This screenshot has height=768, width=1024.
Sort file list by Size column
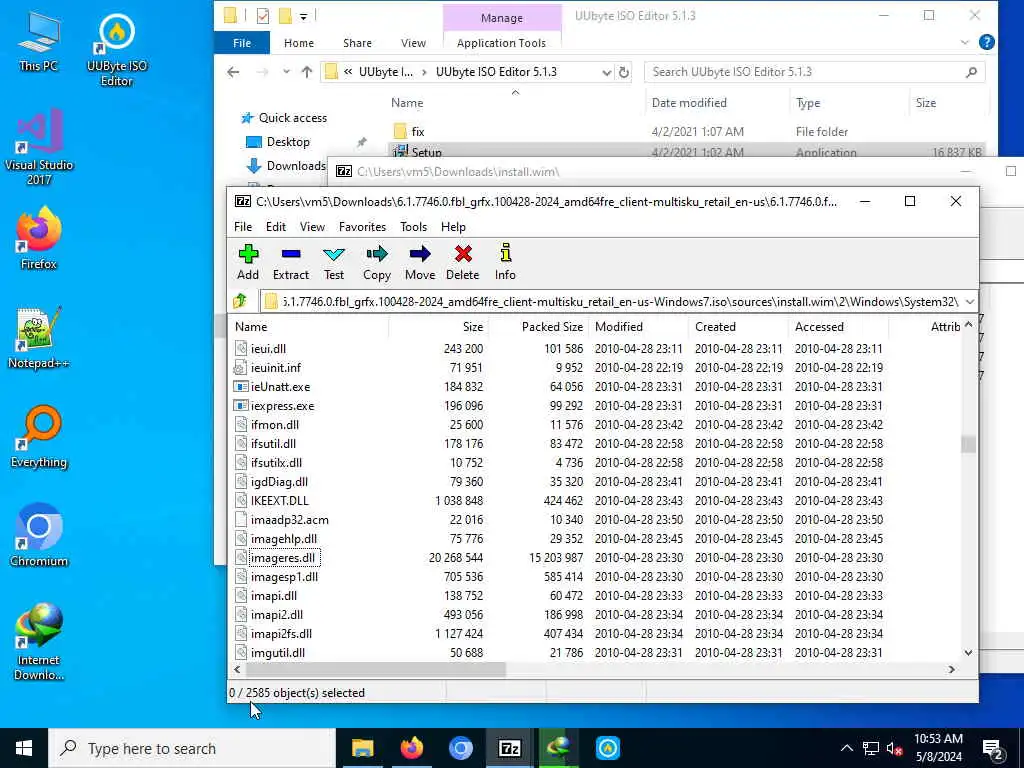(x=438, y=327)
